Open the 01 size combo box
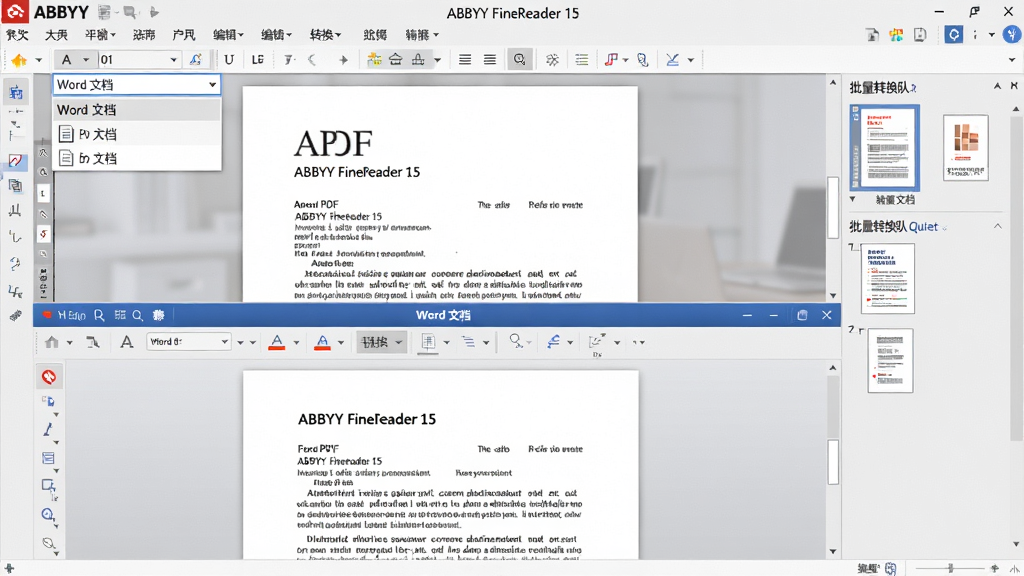Screen dimensions: 1024x576 138,59
